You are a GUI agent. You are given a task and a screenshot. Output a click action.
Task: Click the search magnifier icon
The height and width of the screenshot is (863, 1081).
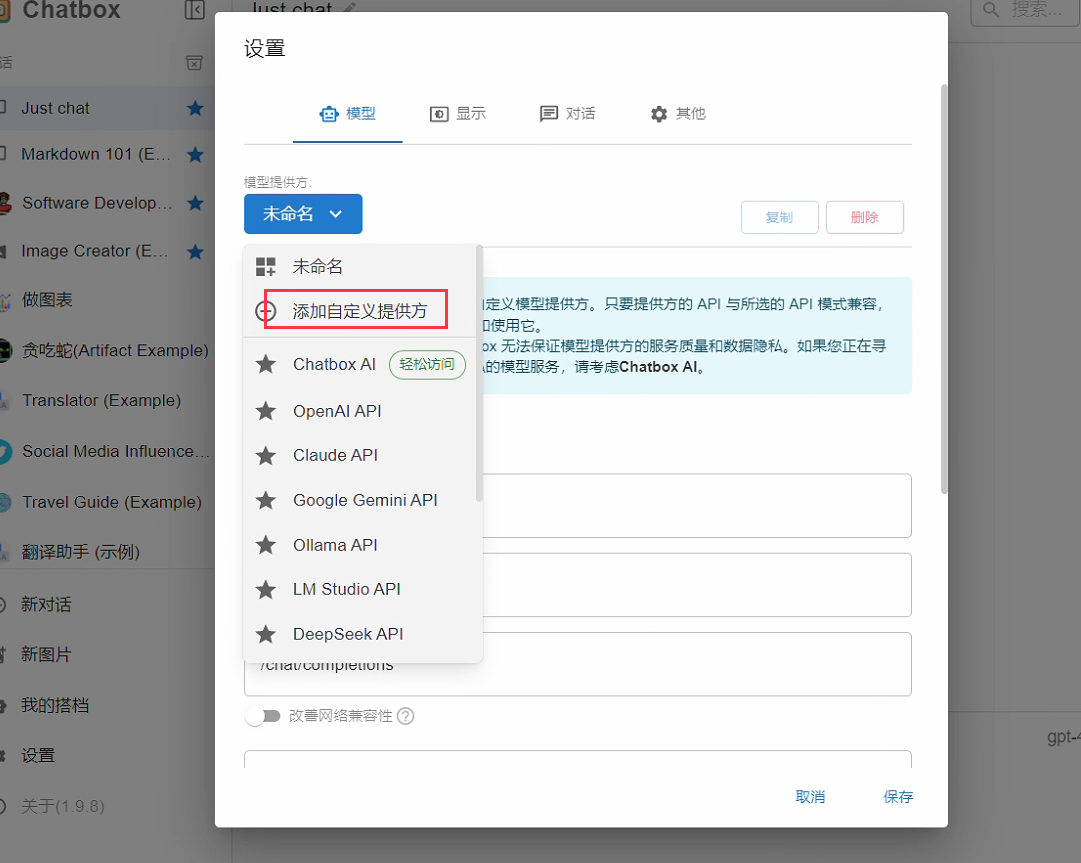(991, 10)
